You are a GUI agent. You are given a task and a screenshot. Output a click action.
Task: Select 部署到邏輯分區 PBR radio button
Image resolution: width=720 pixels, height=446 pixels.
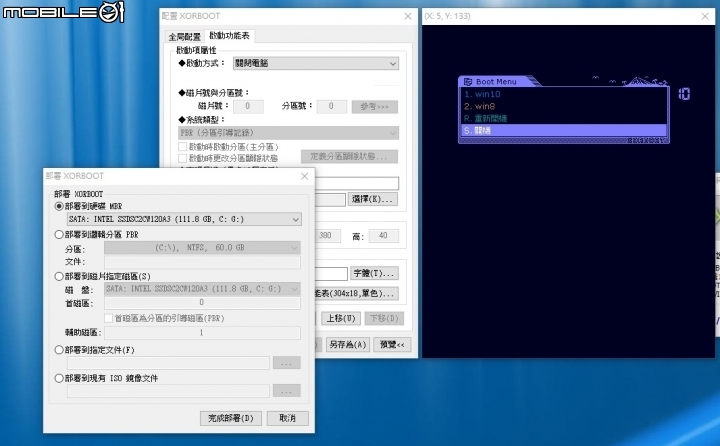59,234
